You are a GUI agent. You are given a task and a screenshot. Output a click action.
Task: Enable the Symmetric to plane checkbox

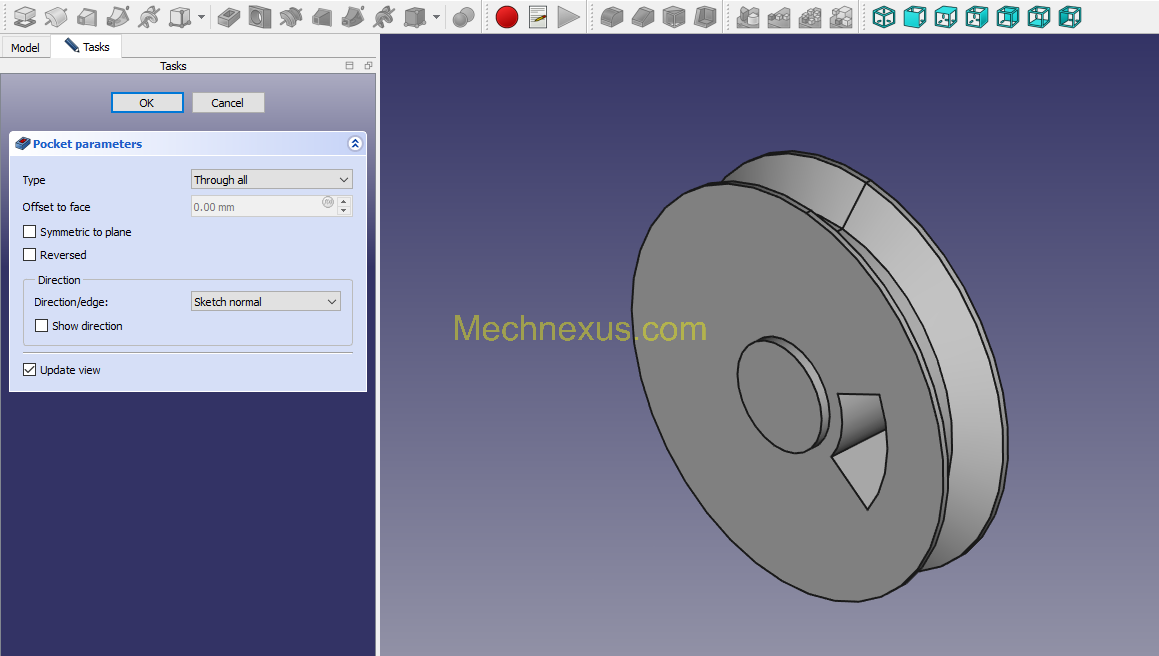click(30, 231)
